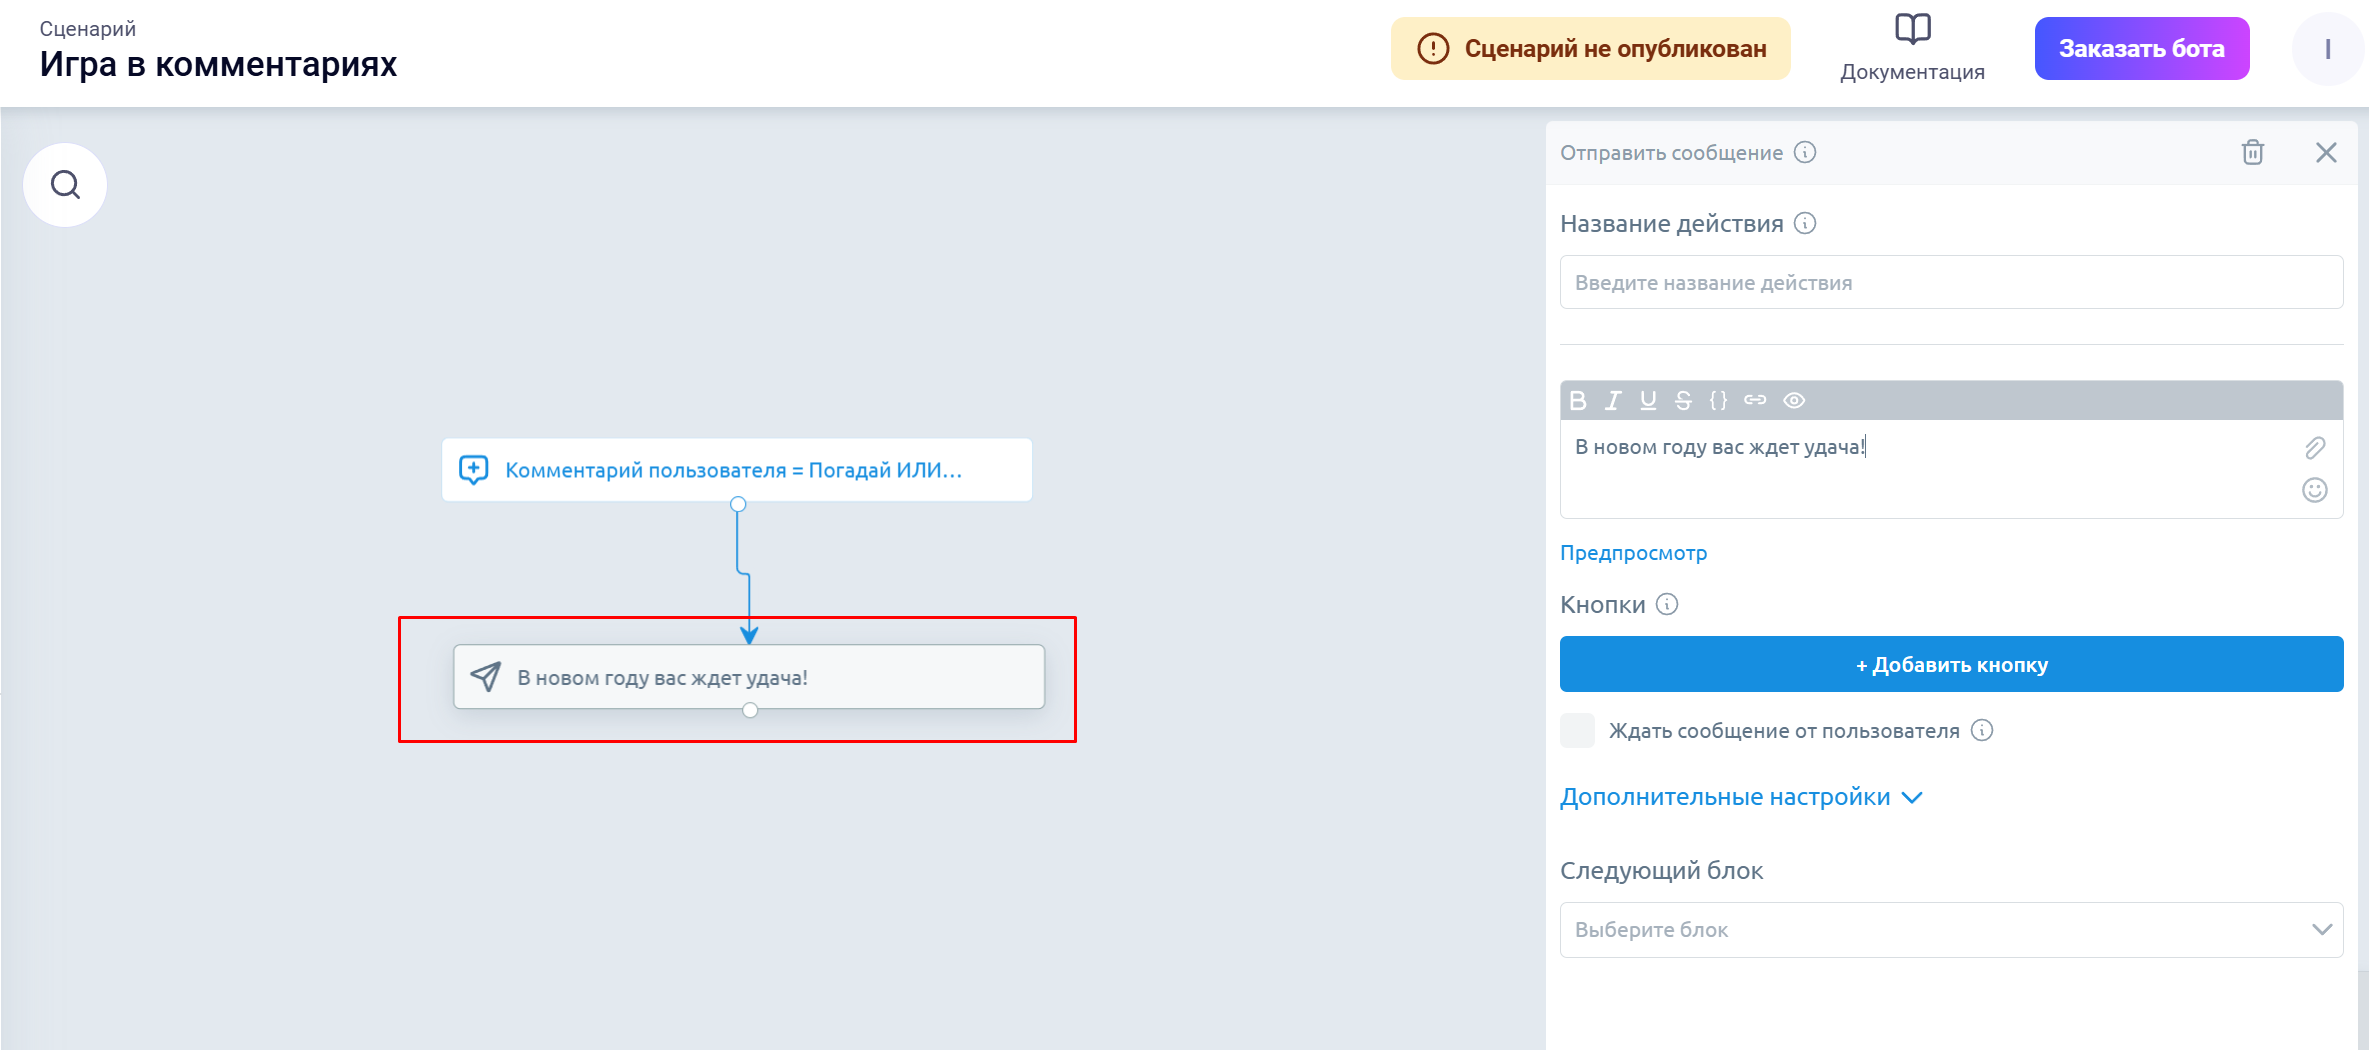2369x1050 pixels.
Task: Open the 'Документация' menu item
Action: point(1912,49)
